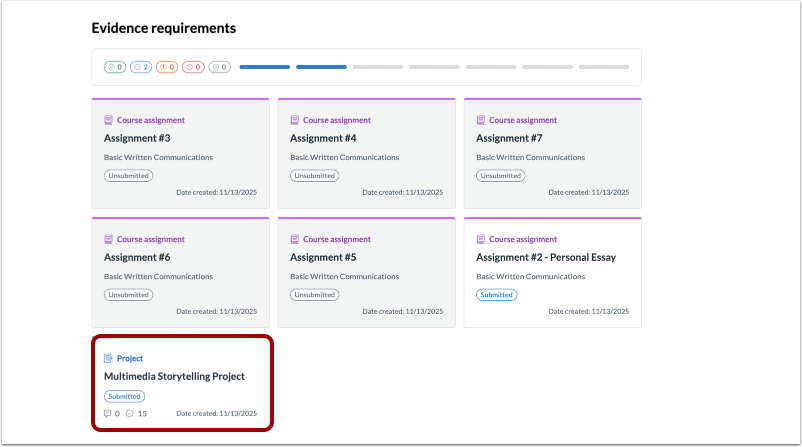802x447 pixels.
Task: Click 'Date created: 11/13/2025' on Assignment #3
Action: pyautogui.click(x=217, y=192)
